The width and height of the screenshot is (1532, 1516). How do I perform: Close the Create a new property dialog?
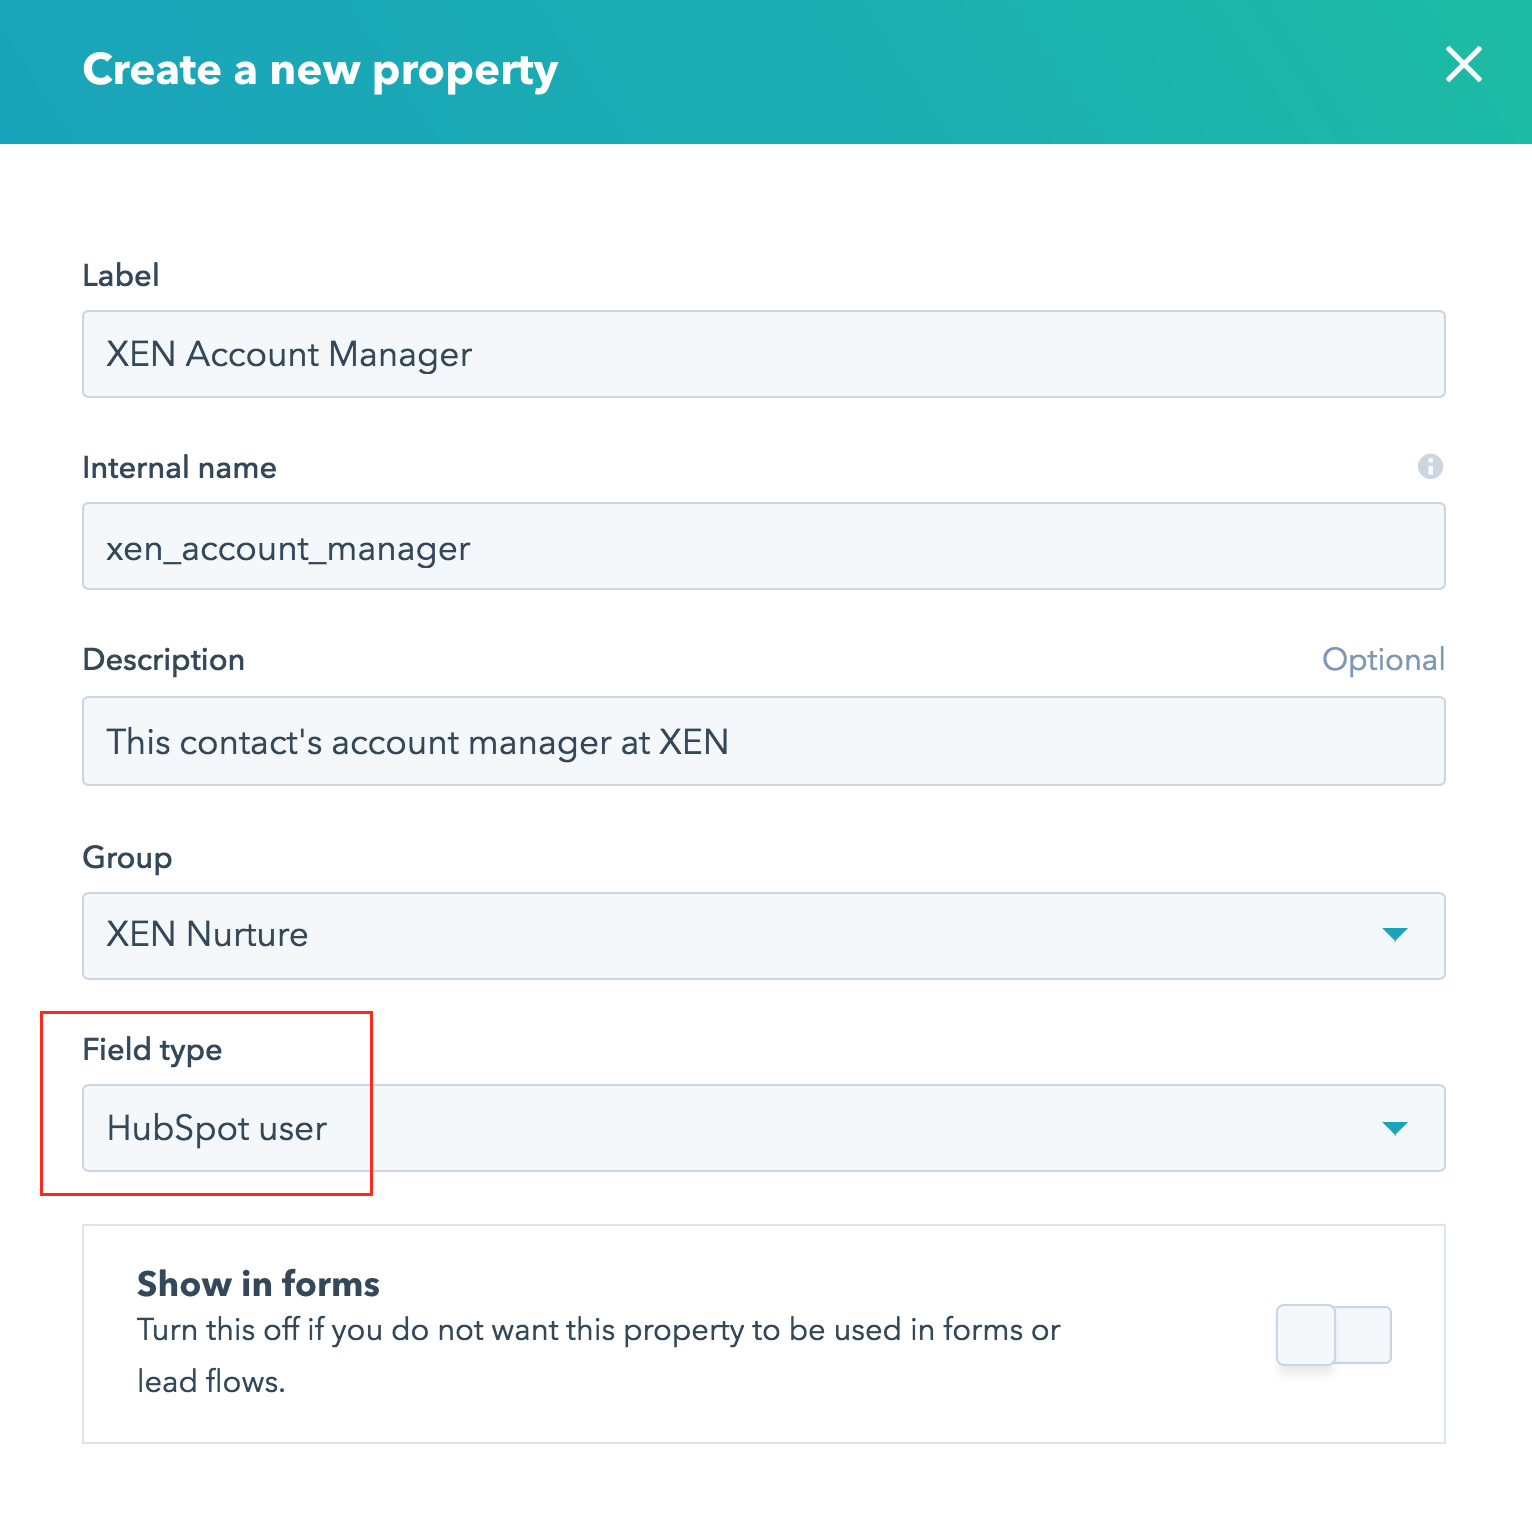point(1463,66)
